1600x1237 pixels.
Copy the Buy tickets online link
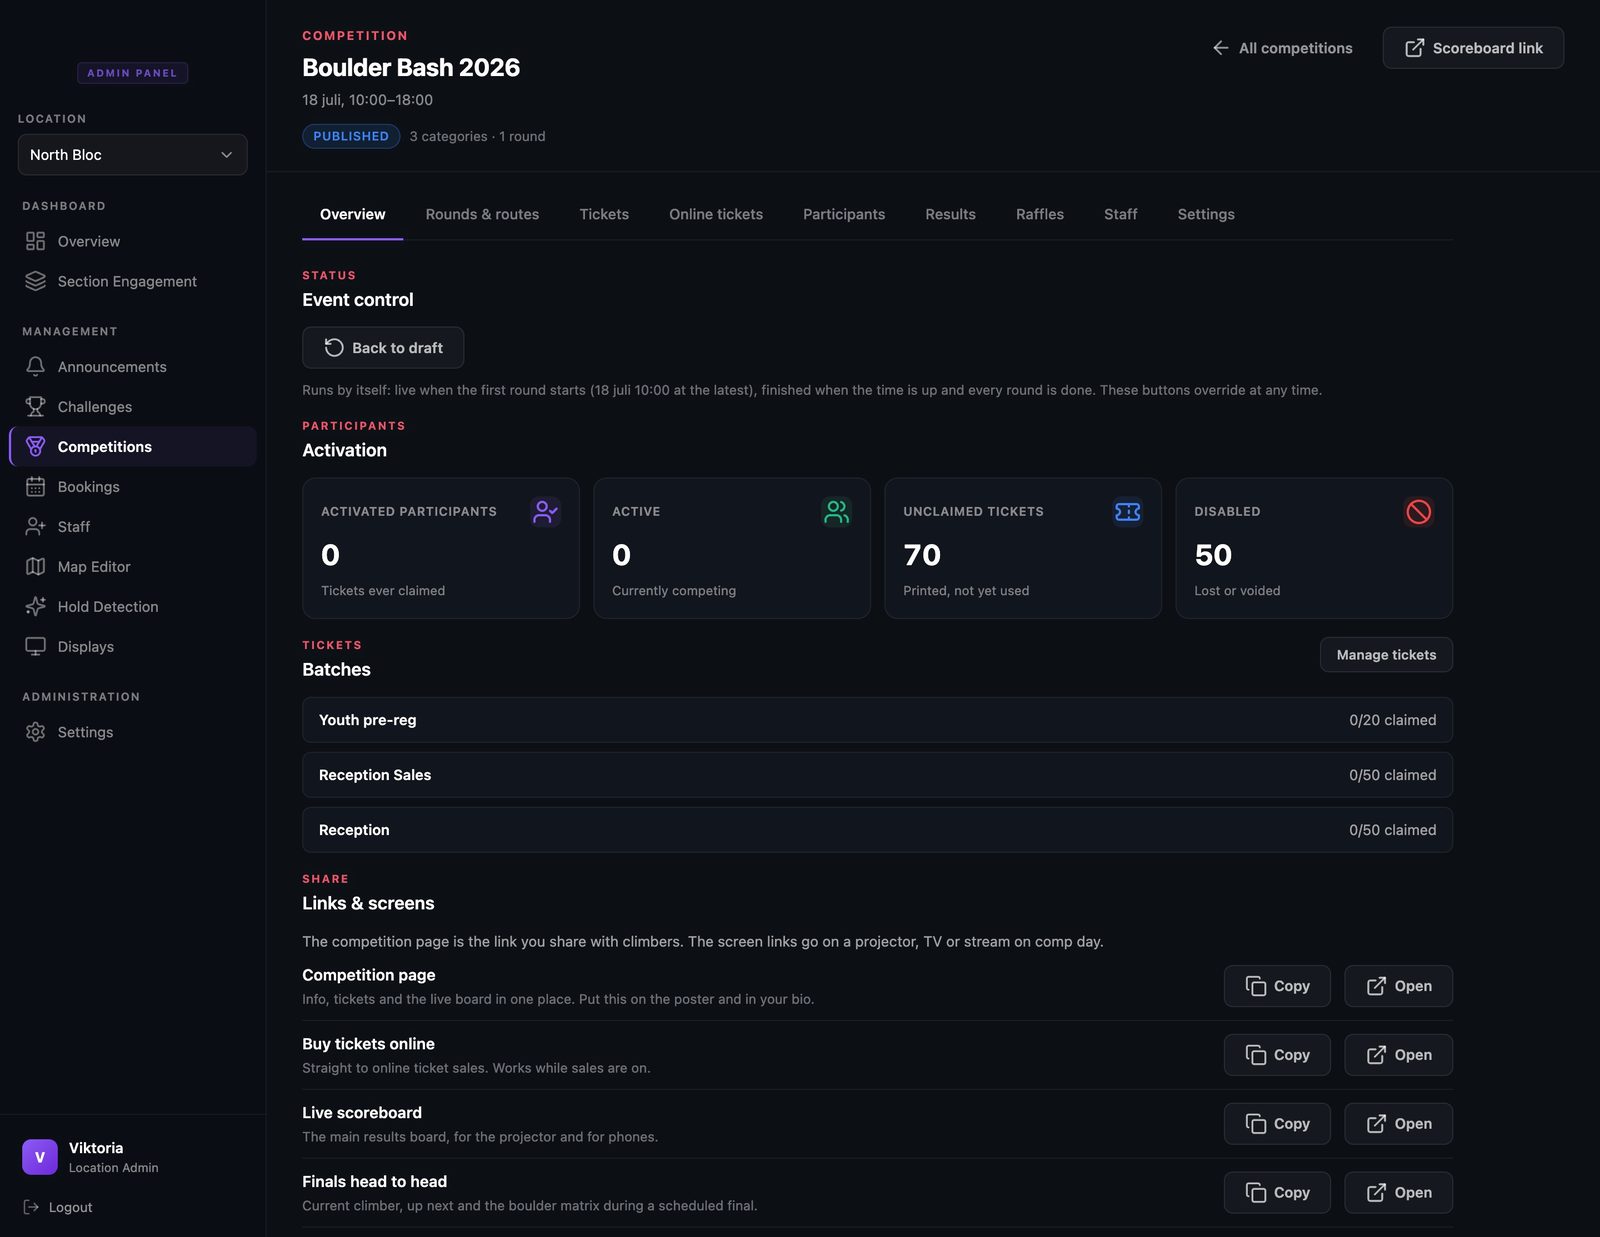1277,1055
